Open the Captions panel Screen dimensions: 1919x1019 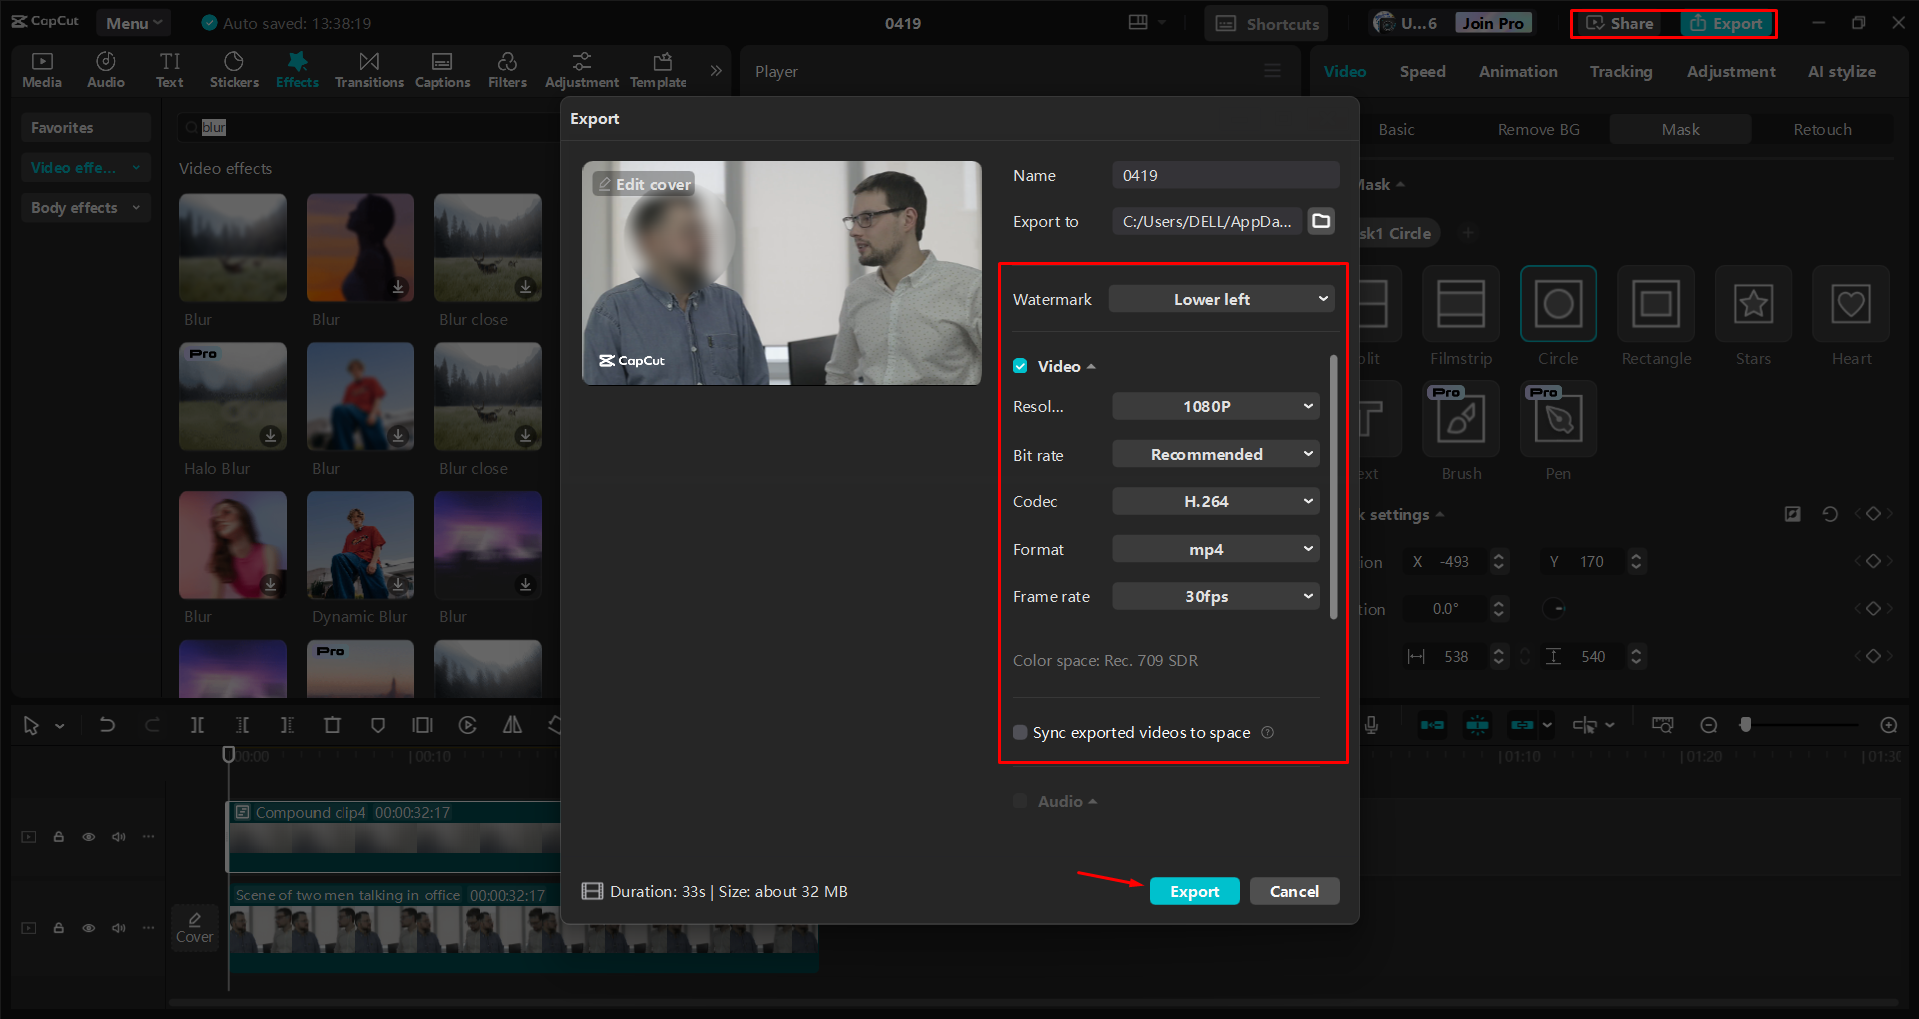(442, 70)
